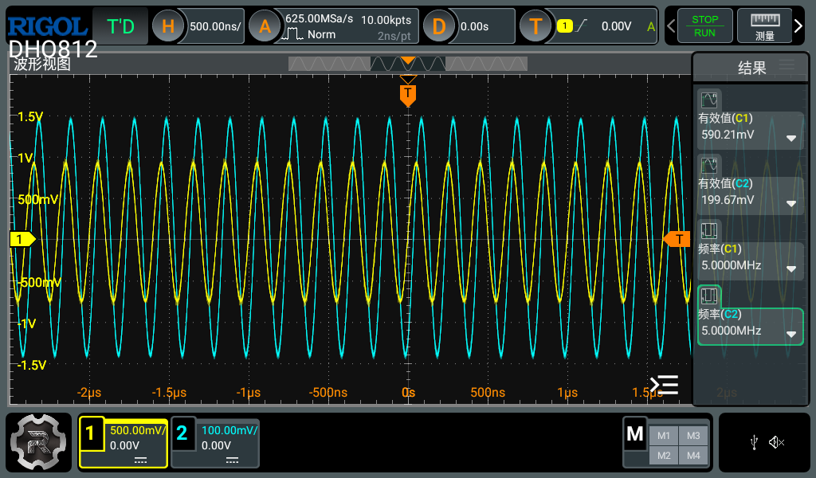
Task: Toggle math channel M3
Action: [x=693, y=436]
